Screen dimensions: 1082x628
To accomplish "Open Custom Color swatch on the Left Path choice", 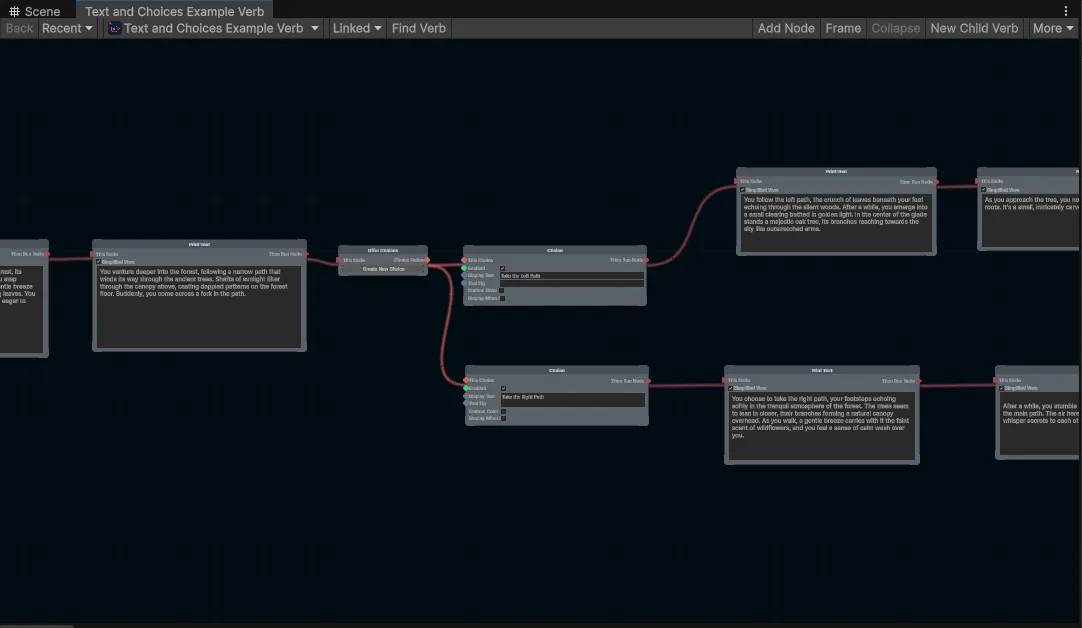I will click(502, 291).
